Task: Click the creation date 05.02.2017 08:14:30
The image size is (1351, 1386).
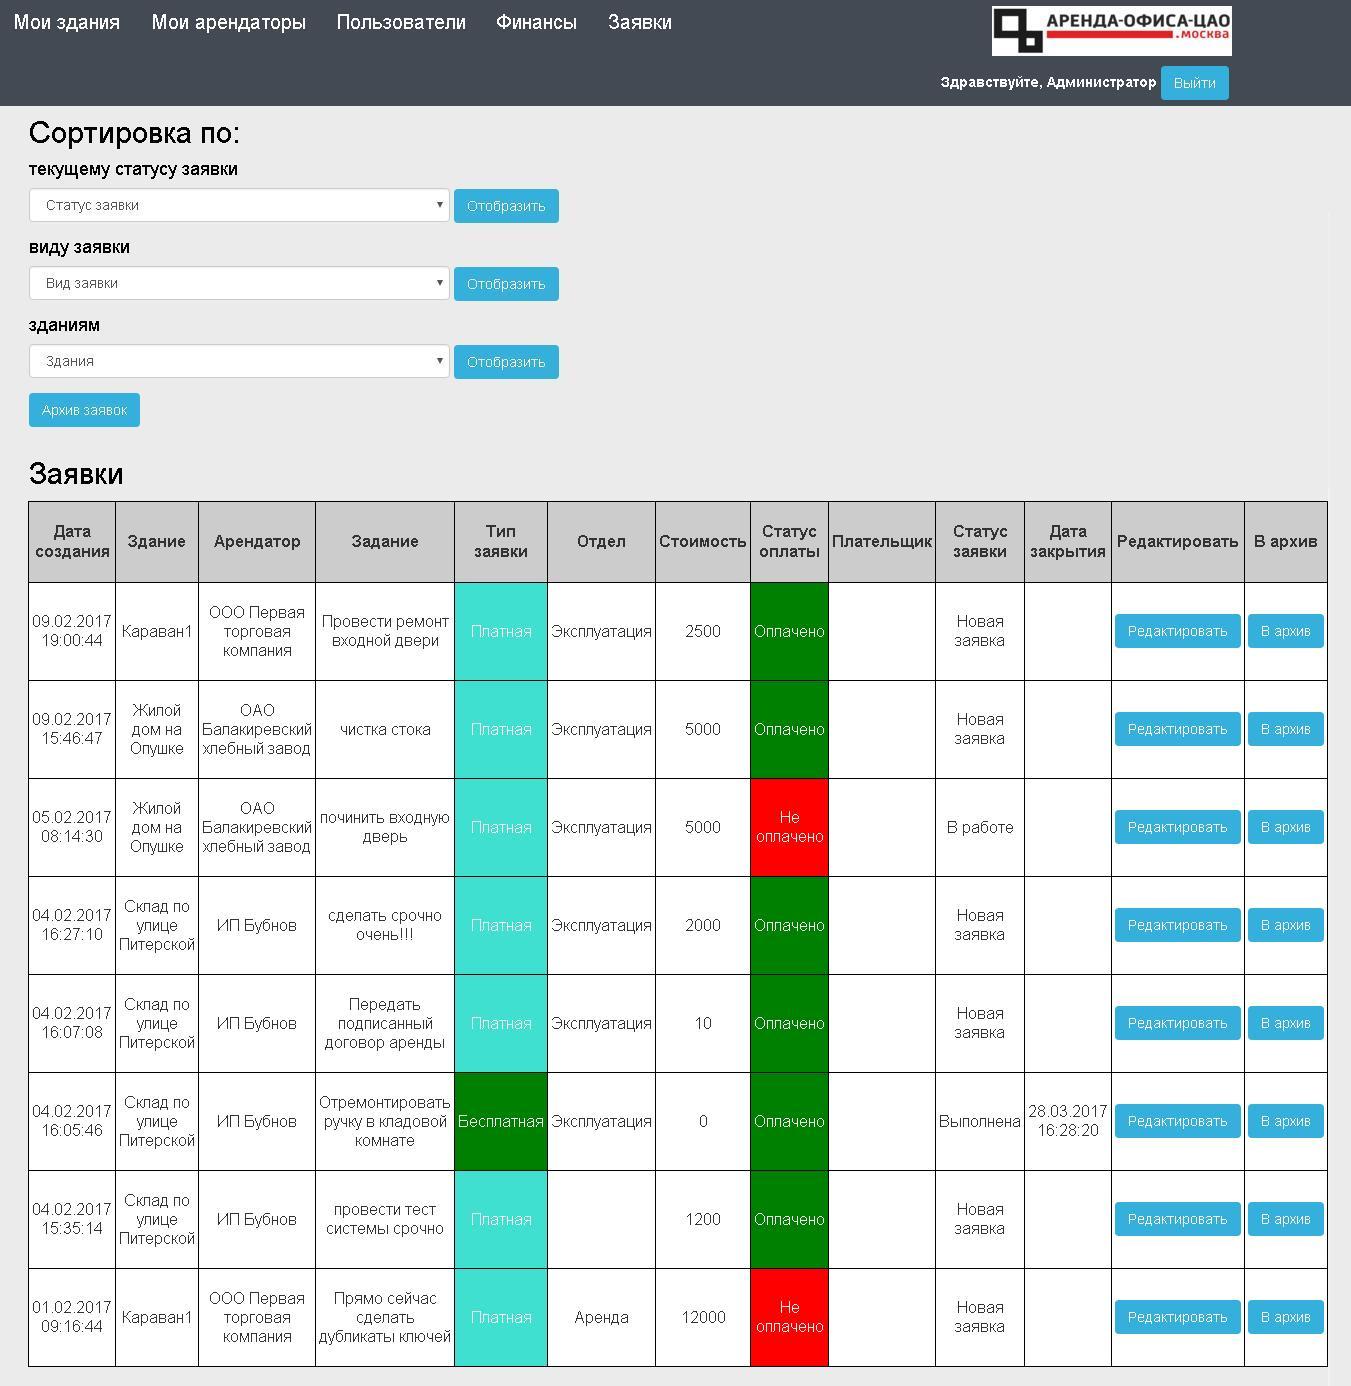Action: point(72,827)
